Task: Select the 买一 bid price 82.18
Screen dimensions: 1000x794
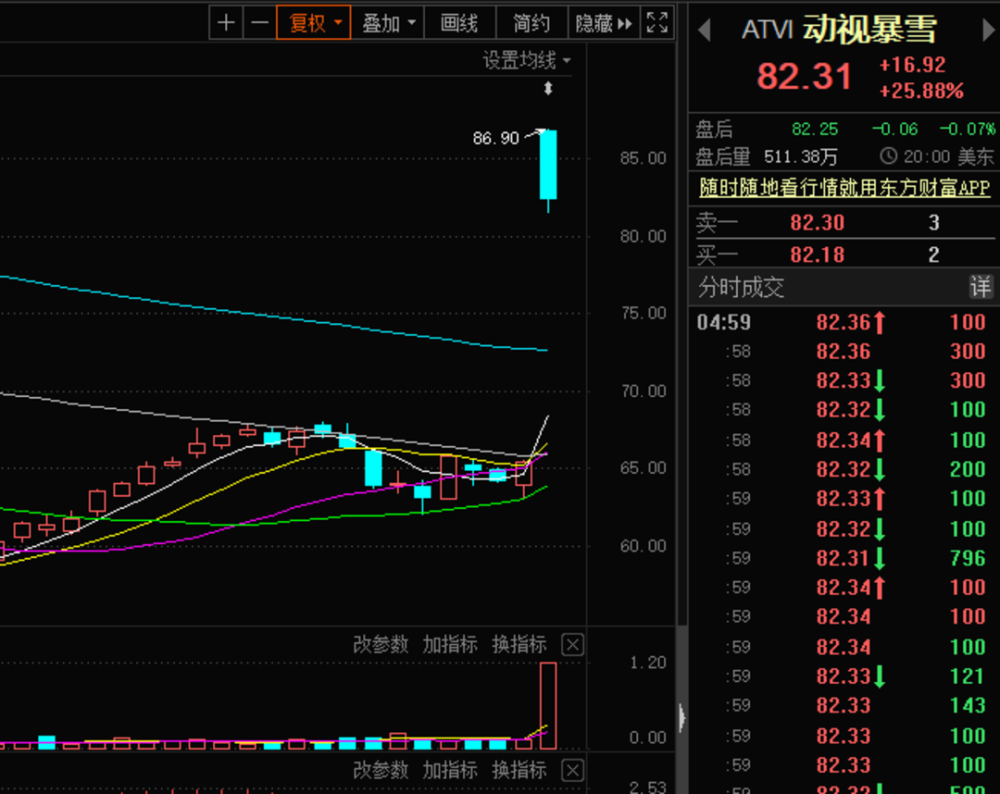Action: click(x=817, y=255)
